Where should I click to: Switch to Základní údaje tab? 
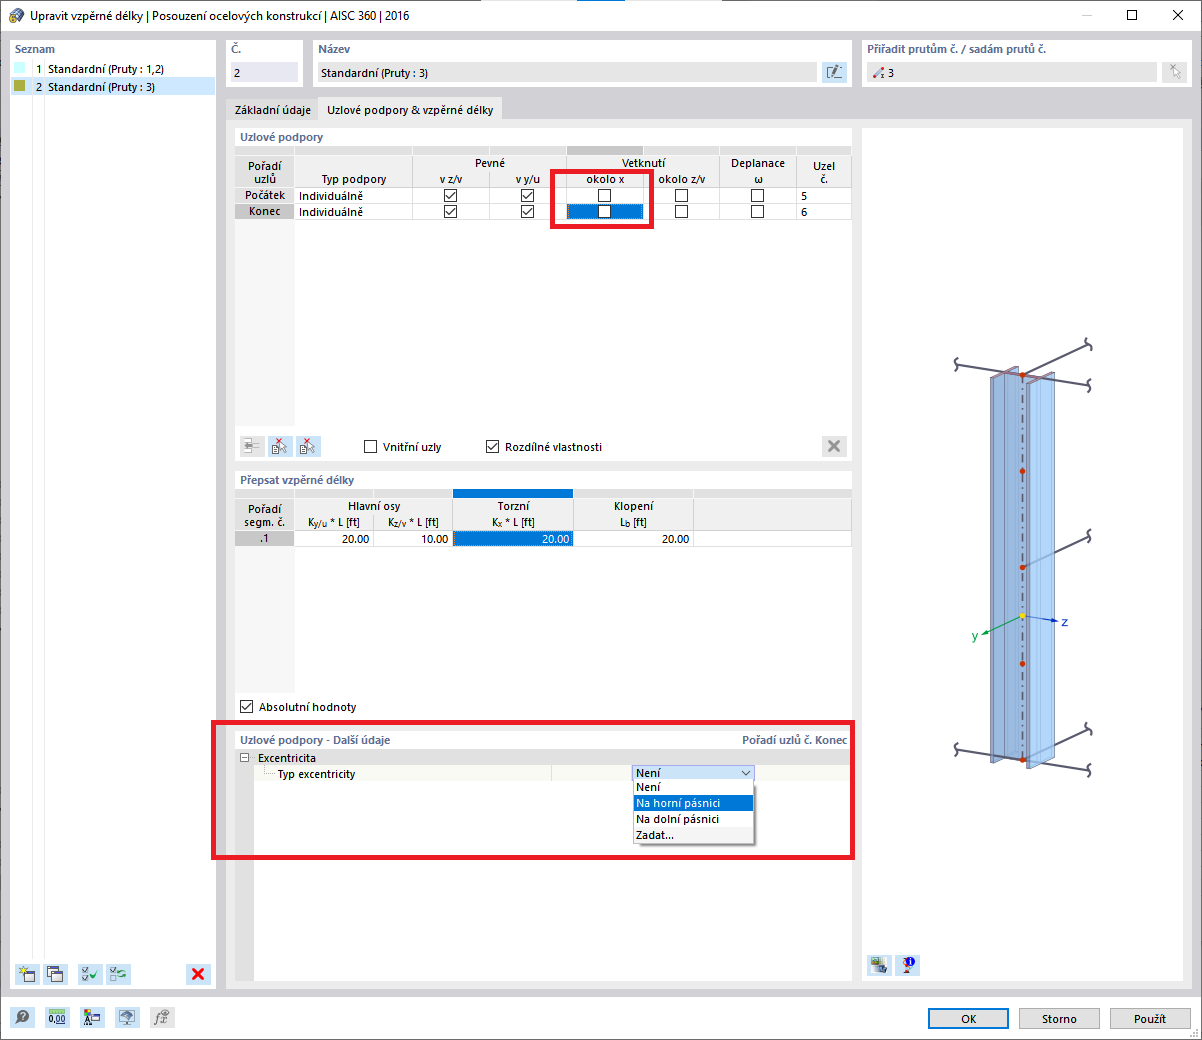[273, 110]
